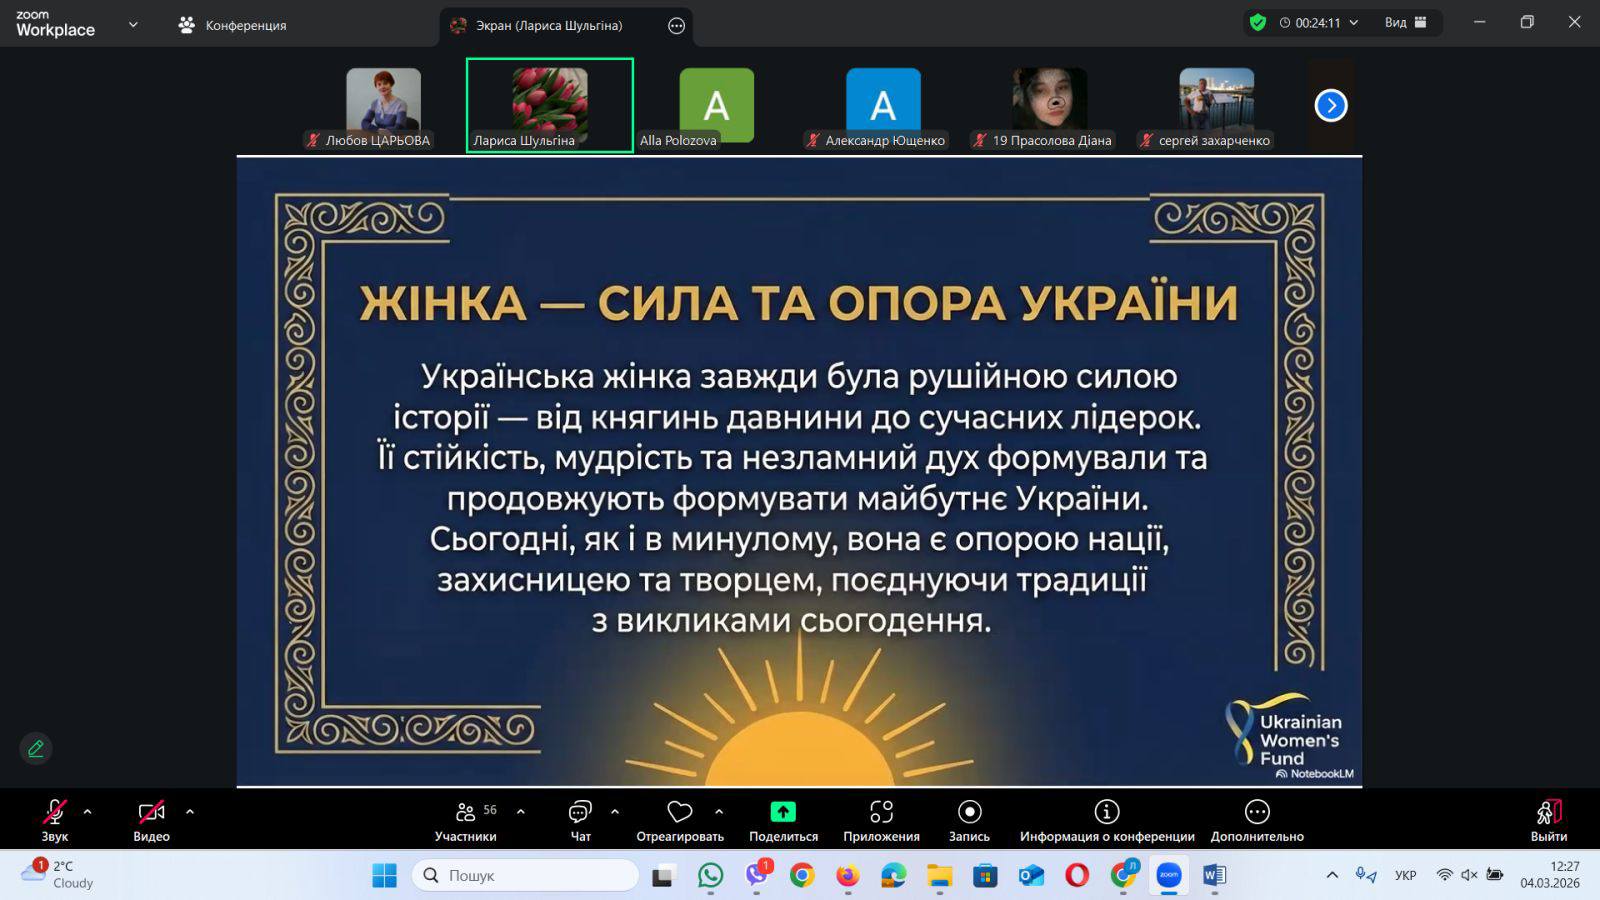Open the More options (Дополнительно) icon

1257,812
